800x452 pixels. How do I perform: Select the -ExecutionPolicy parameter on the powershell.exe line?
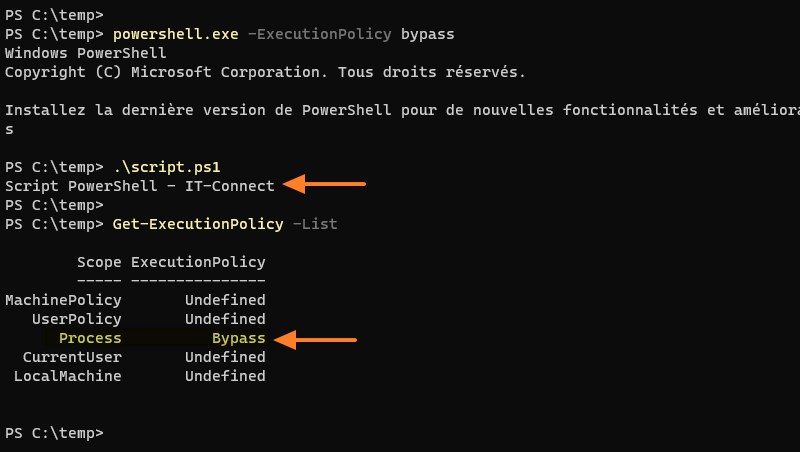(319, 34)
